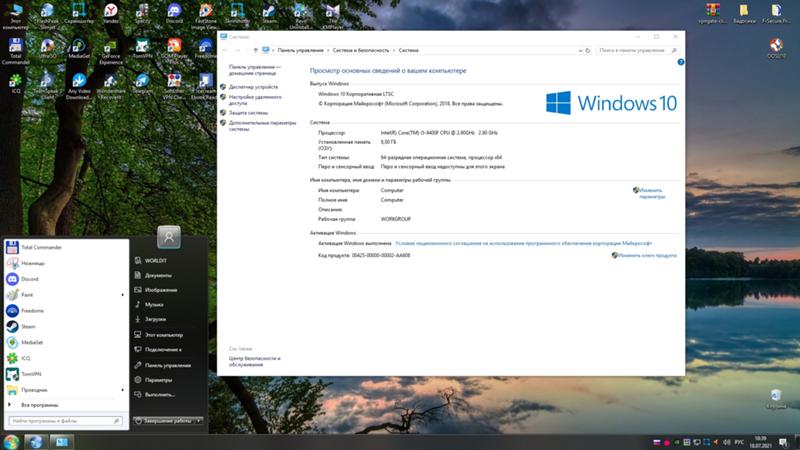
Task: Open GeForce Experience desktop shortcut
Action: pyautogui.click(x=111, y=53)
